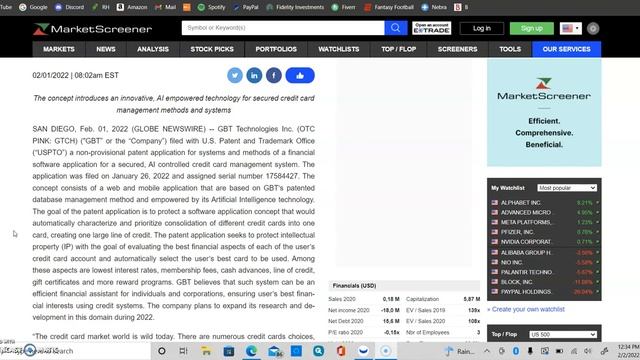
Task: Select META PLATFORMS in the watchlist
Action: 526,222
